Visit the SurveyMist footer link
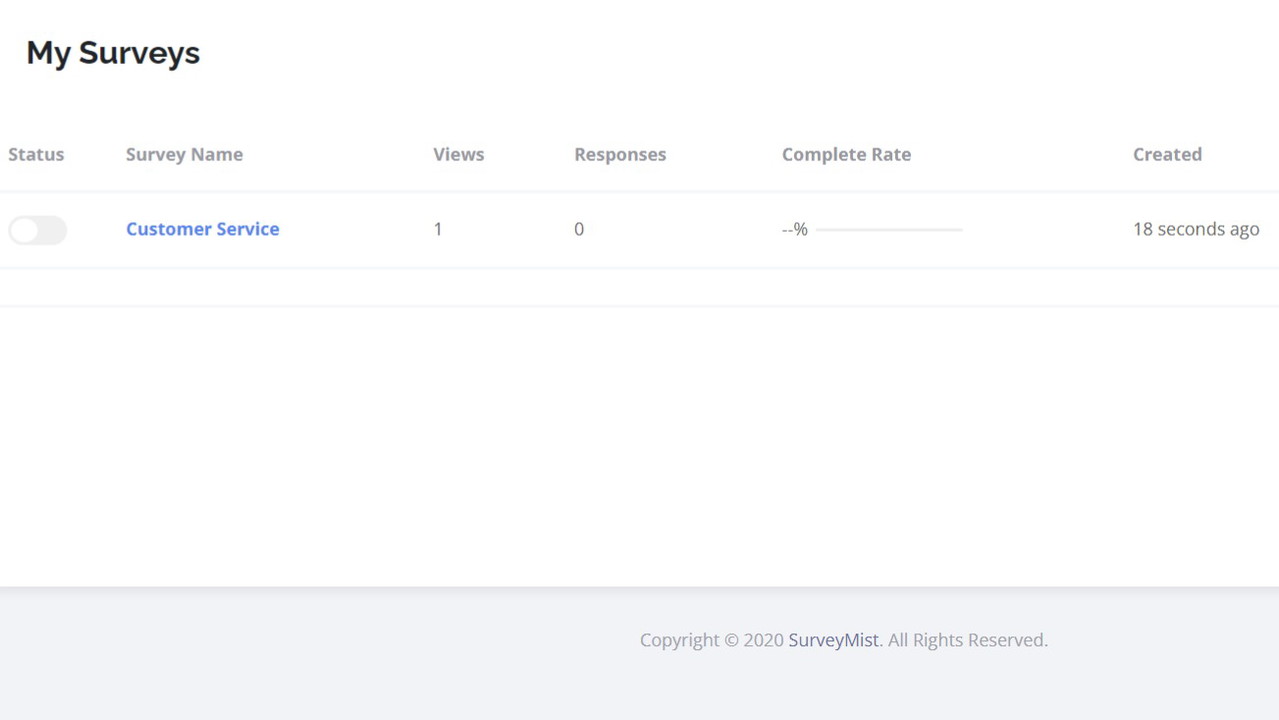 click(833, 640)
